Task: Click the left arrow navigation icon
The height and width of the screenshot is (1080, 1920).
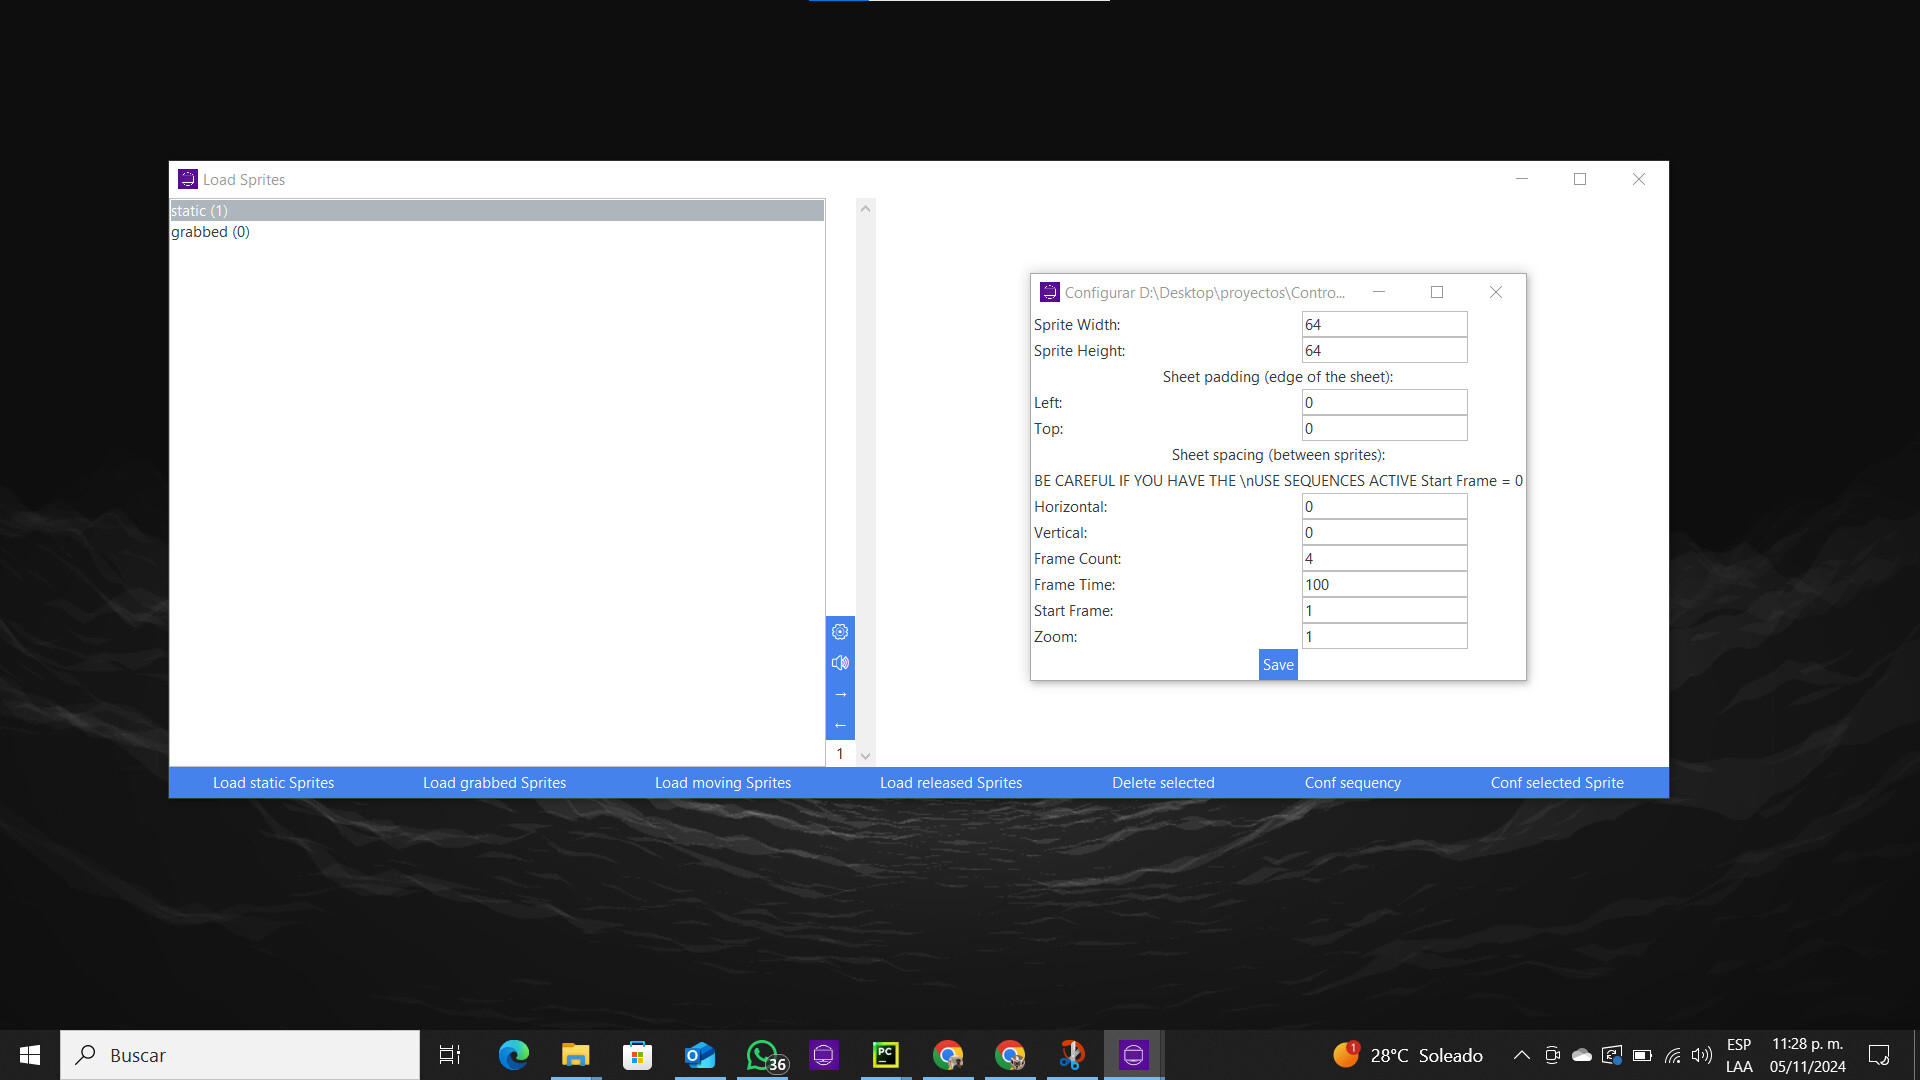Action: click(840, 724)
